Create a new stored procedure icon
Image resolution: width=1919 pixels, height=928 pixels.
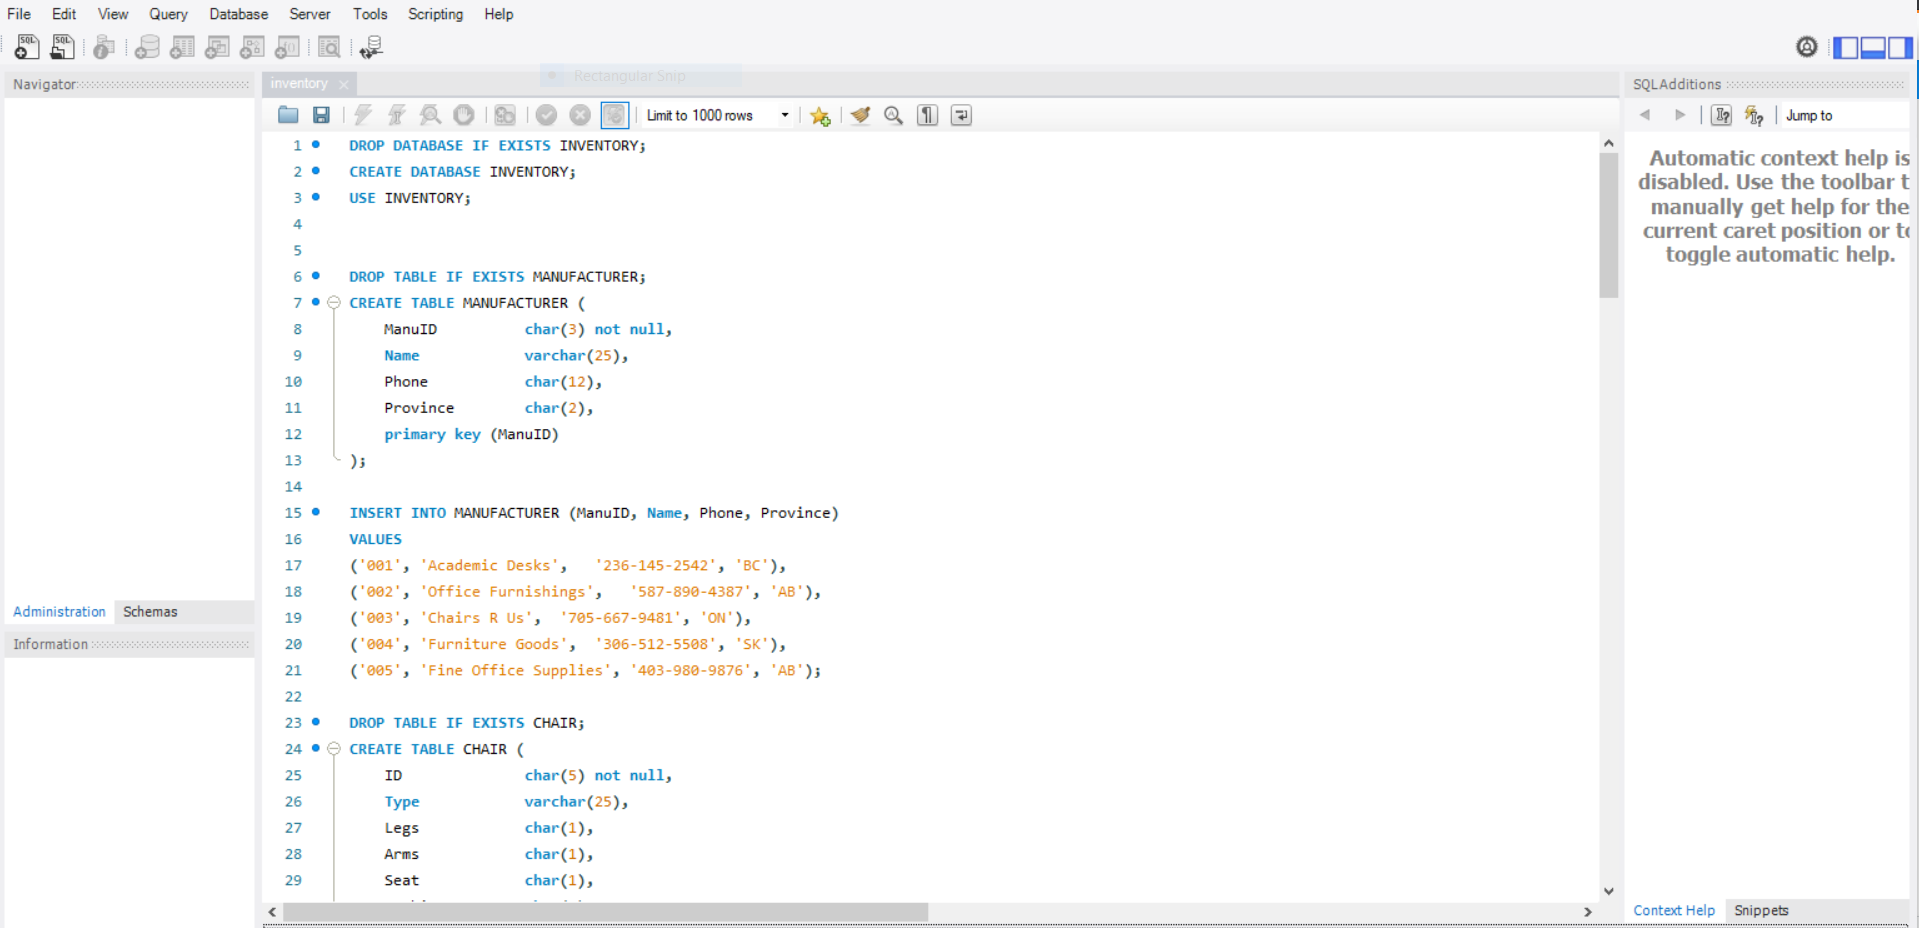coord(252,47)
